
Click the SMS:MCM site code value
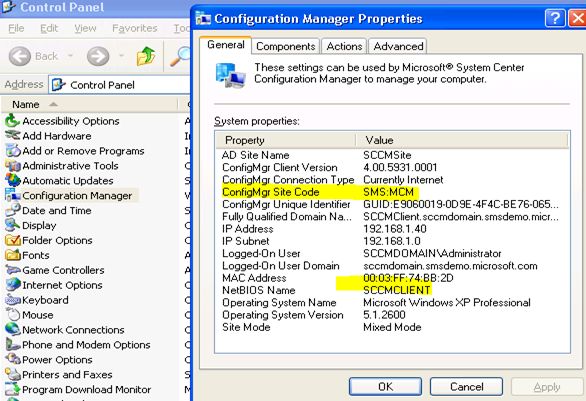pyautogui.click(x=388, y=192)
